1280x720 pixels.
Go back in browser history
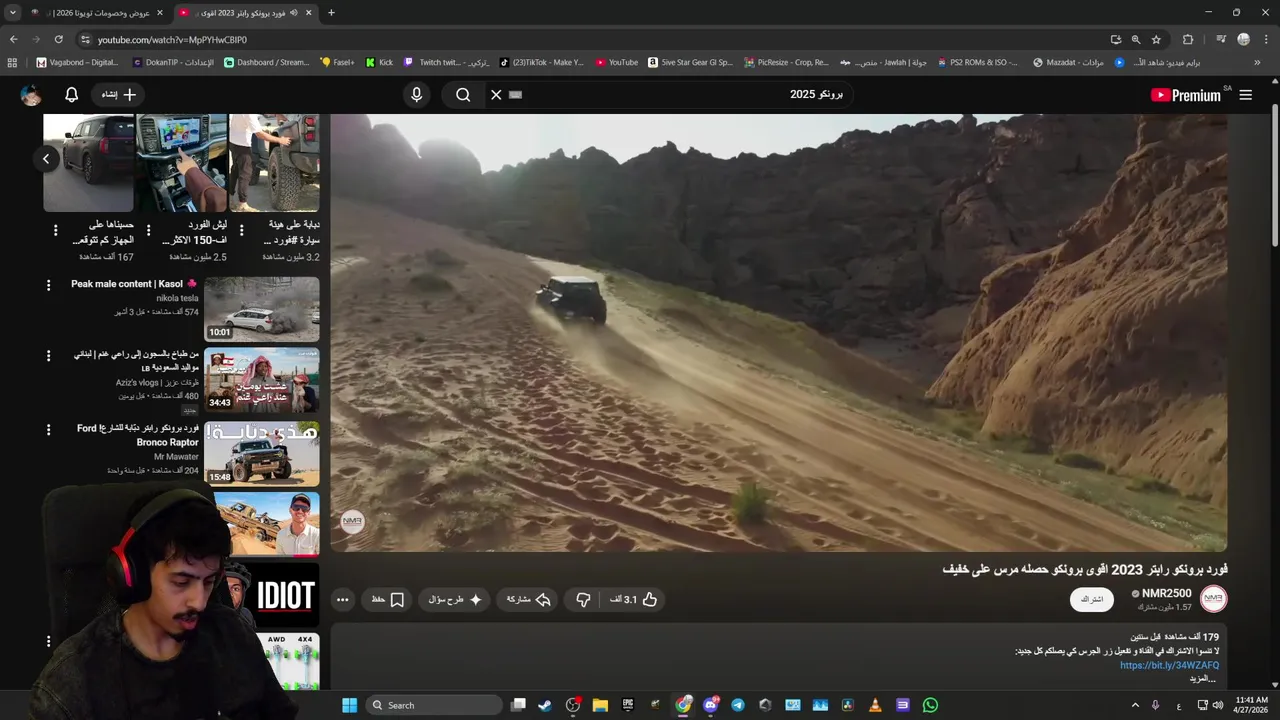[13, 39]
